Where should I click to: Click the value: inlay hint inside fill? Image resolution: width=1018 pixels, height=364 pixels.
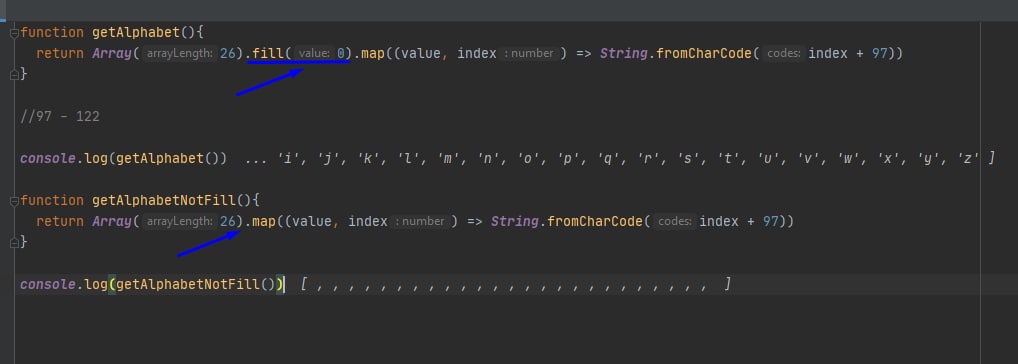tap(315, 54)
